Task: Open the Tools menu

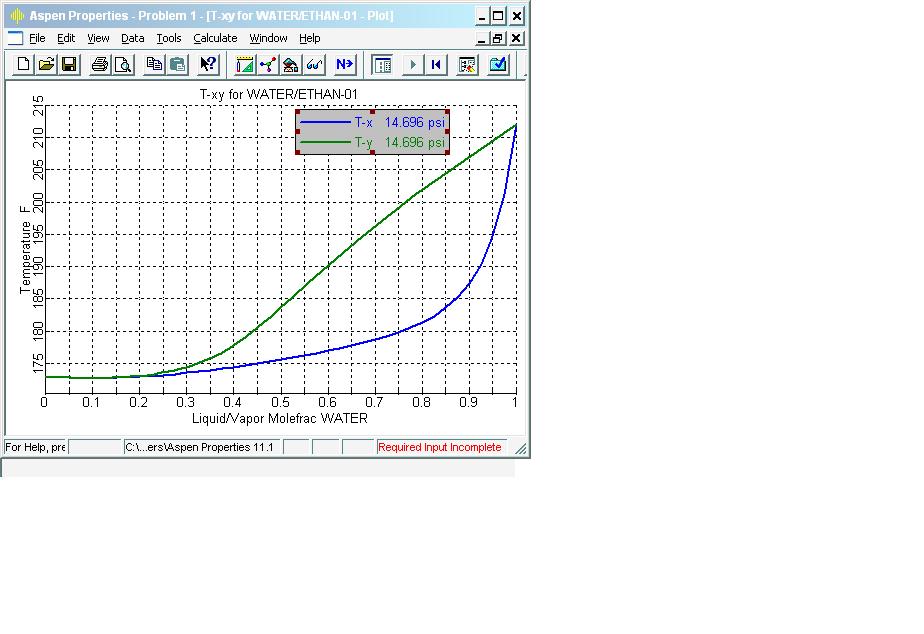Action: [169, 38]
